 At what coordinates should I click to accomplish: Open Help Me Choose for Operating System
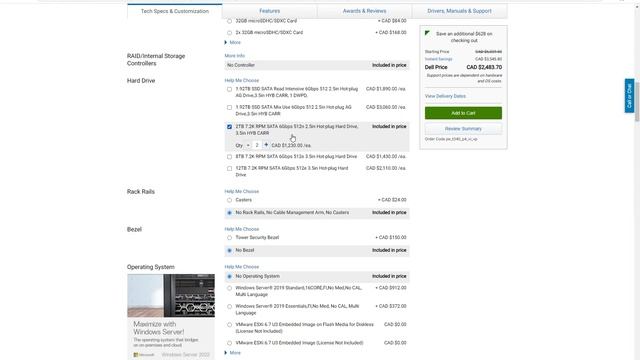tap(242, 267)
